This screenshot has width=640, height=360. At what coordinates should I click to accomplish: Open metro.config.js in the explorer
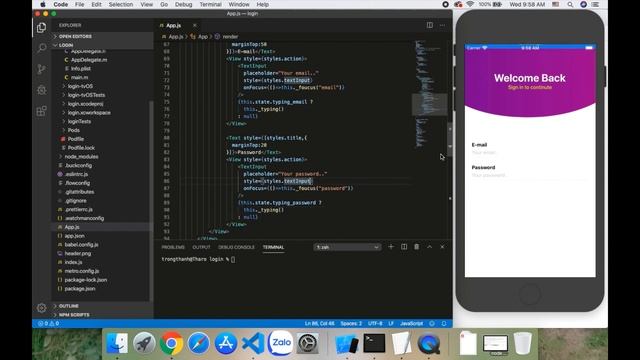(82, 271)
